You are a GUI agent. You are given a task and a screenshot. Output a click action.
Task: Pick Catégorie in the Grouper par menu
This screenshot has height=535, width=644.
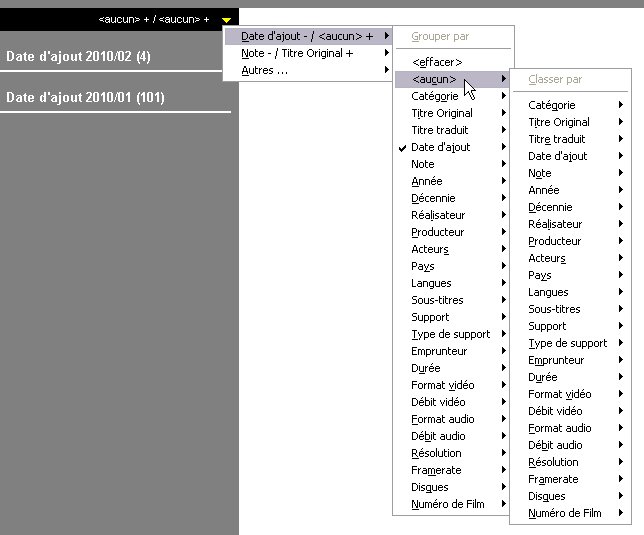point(451,96)
